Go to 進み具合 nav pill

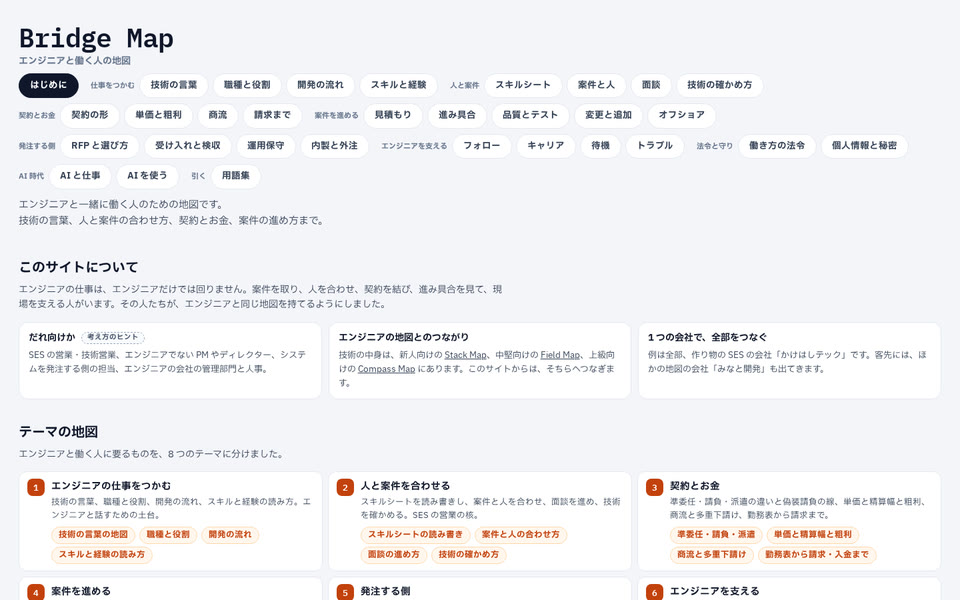(x=457, y=115)
